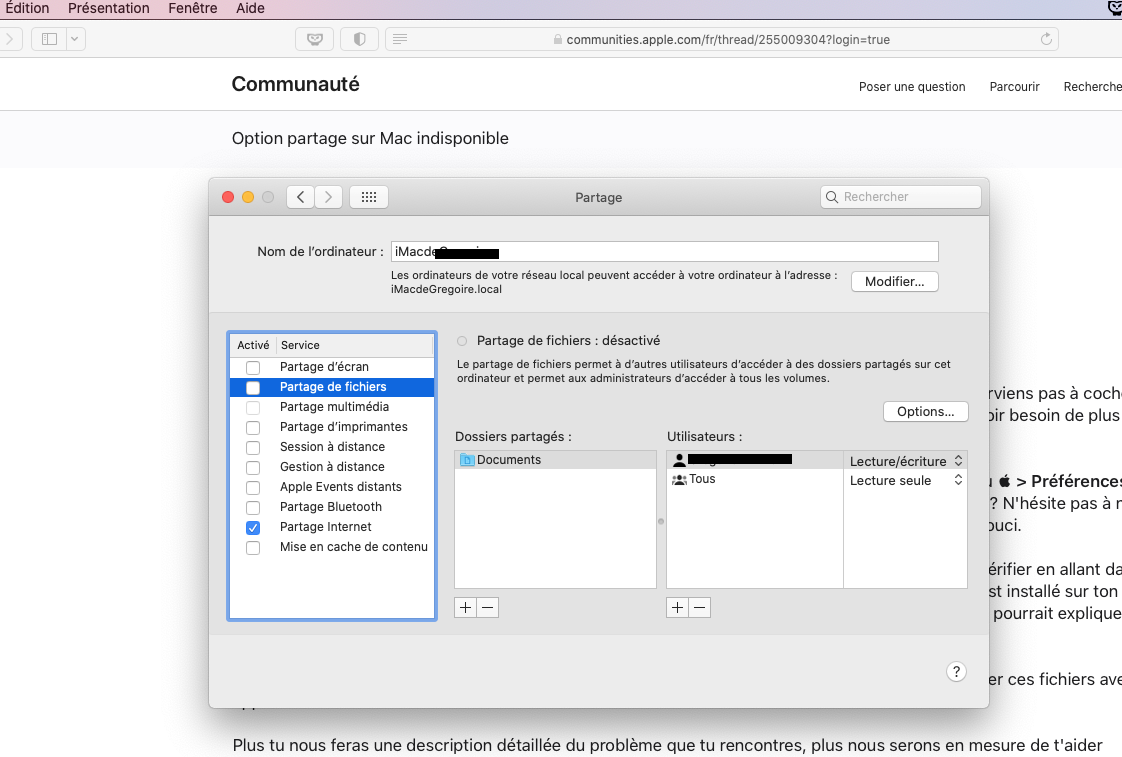This screenshot has height=757, width=1122.
Task: Enable Partage de fichiers checkbox
Action: (253, 388)
